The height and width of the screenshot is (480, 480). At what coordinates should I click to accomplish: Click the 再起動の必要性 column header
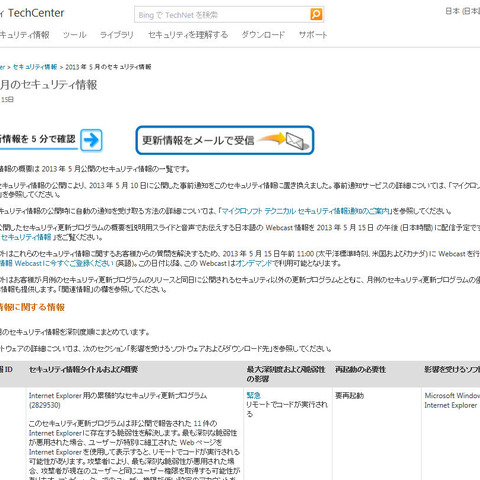tap(360, 369)
